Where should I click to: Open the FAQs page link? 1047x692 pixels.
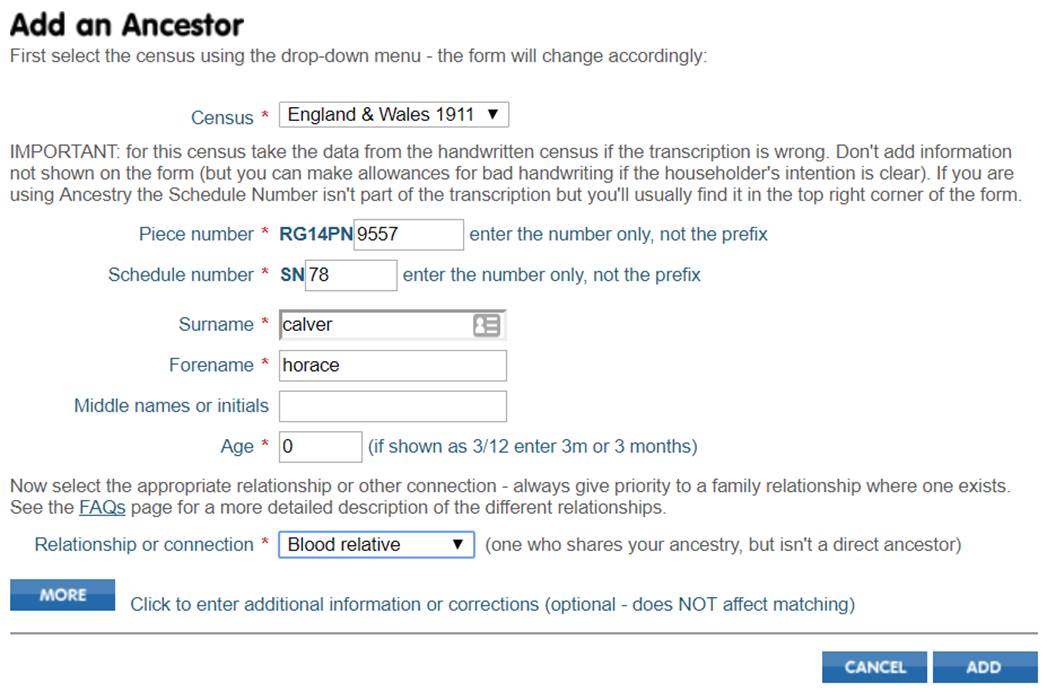pyautogui.click(x=102, y=508)
